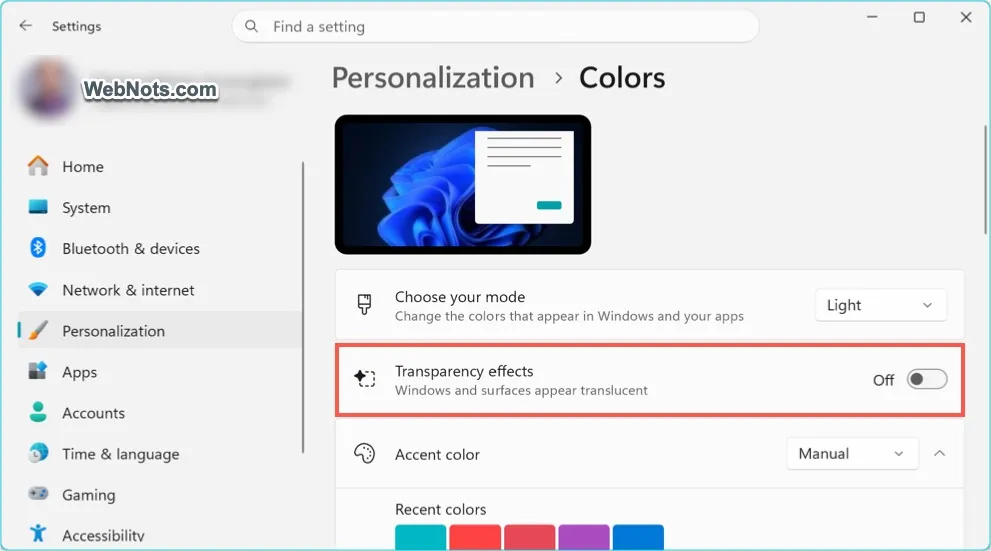Open the Home settings page
The width and height of the screenshot is (991, 551).
pos(160,166)
